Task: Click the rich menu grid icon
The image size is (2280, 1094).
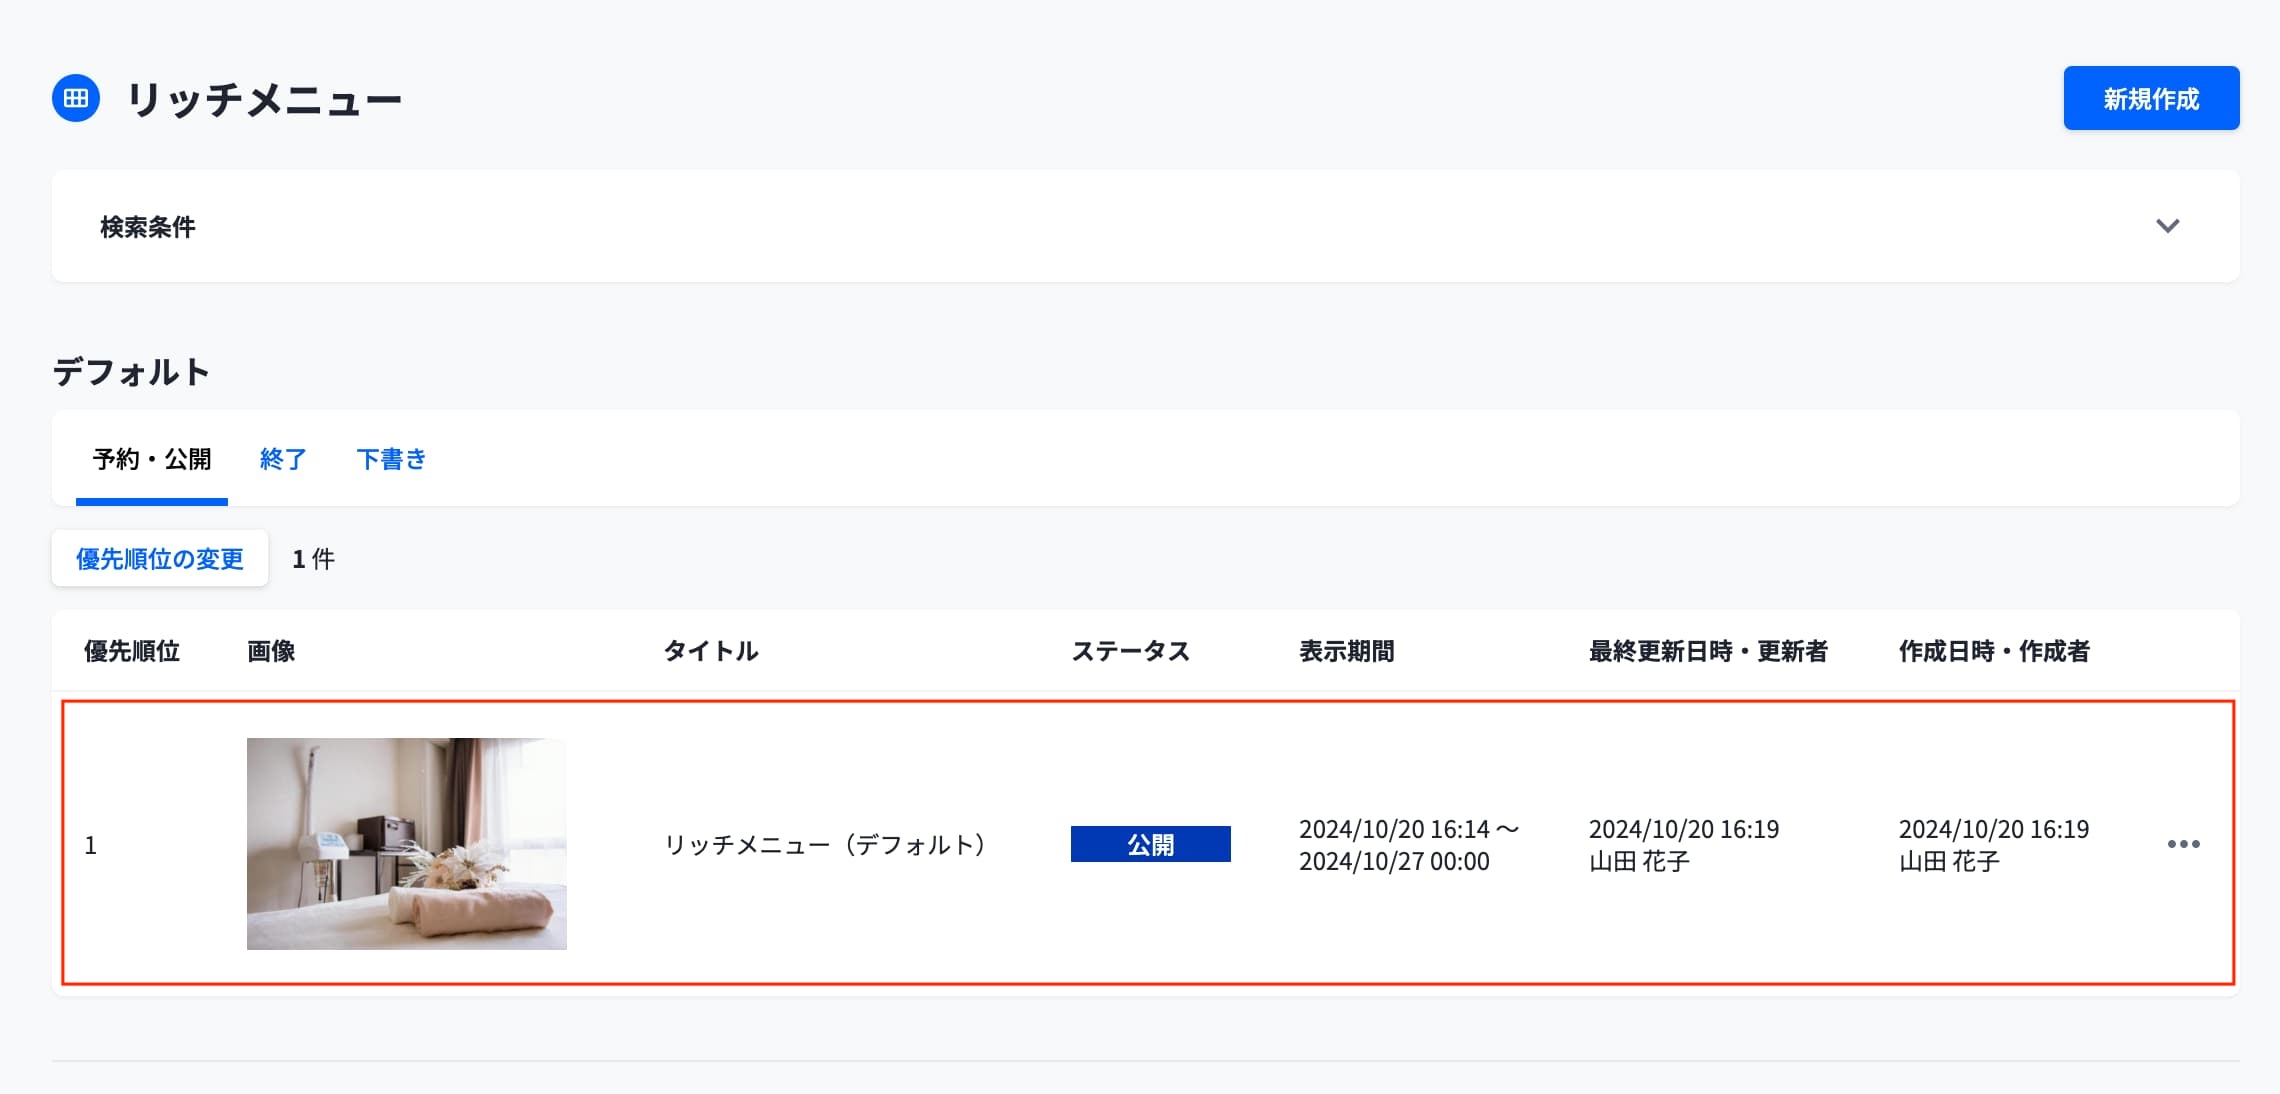Action: (76, 98)
